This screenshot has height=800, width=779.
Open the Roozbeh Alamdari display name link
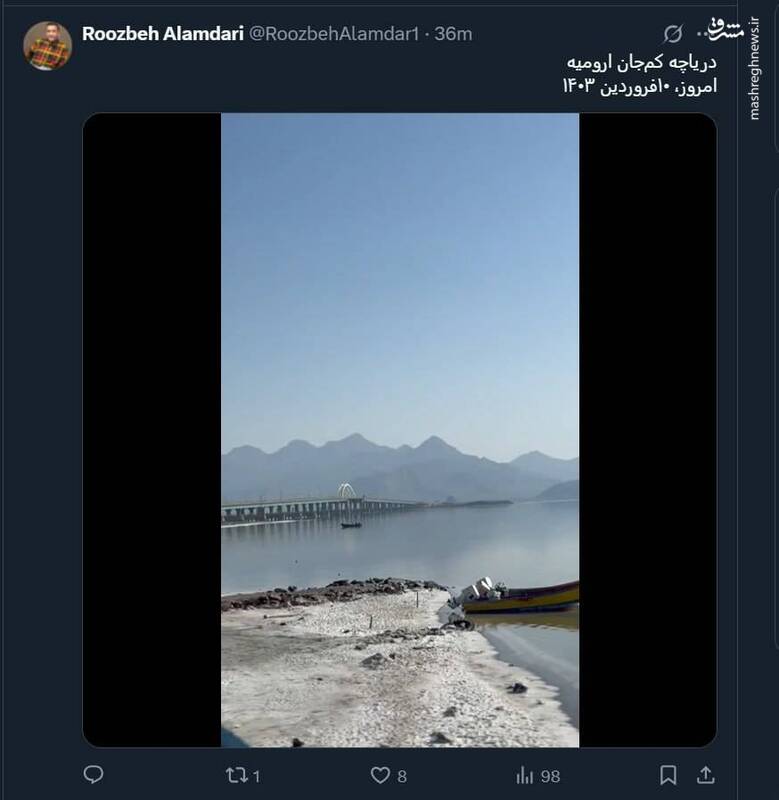(163, 34)
